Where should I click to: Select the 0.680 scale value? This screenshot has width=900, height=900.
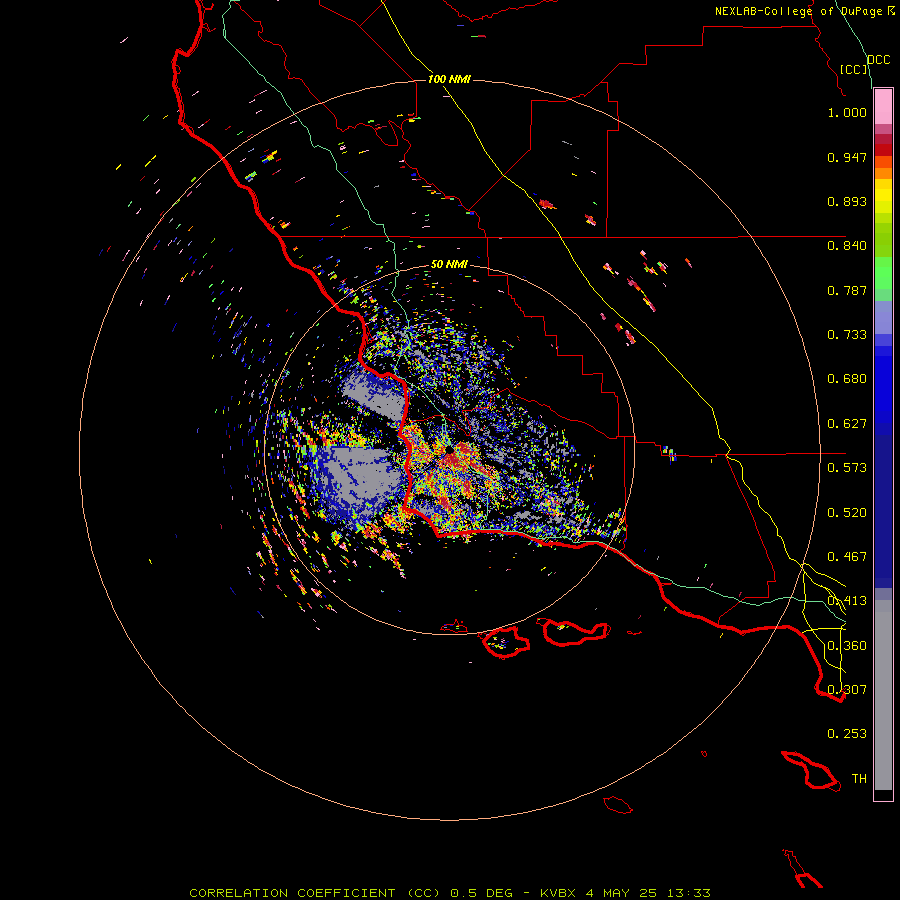(x=847, y=379)
